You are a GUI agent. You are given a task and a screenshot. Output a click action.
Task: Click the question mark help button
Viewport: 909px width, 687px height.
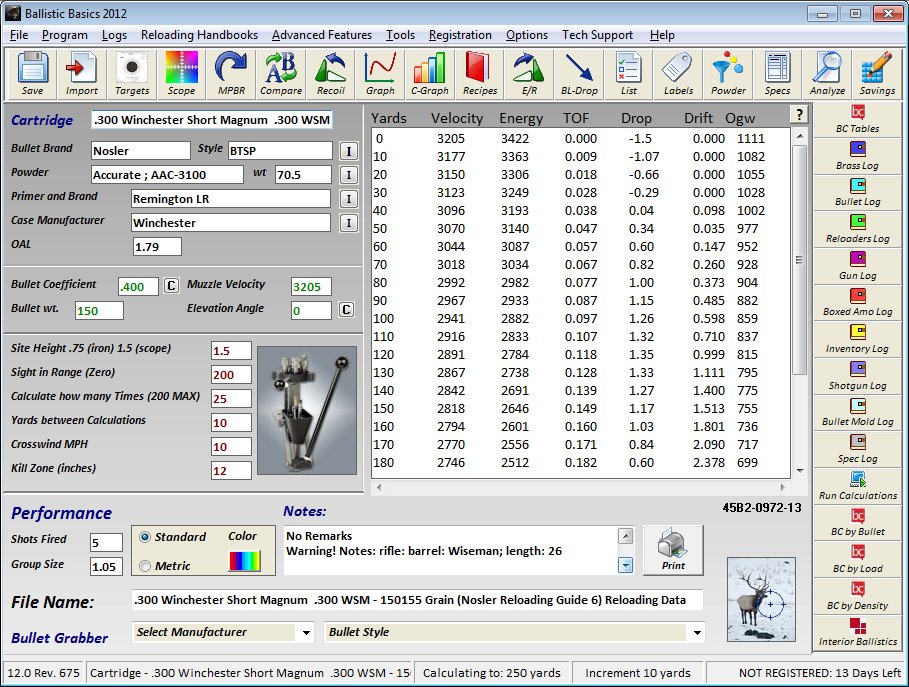point(799,115)
